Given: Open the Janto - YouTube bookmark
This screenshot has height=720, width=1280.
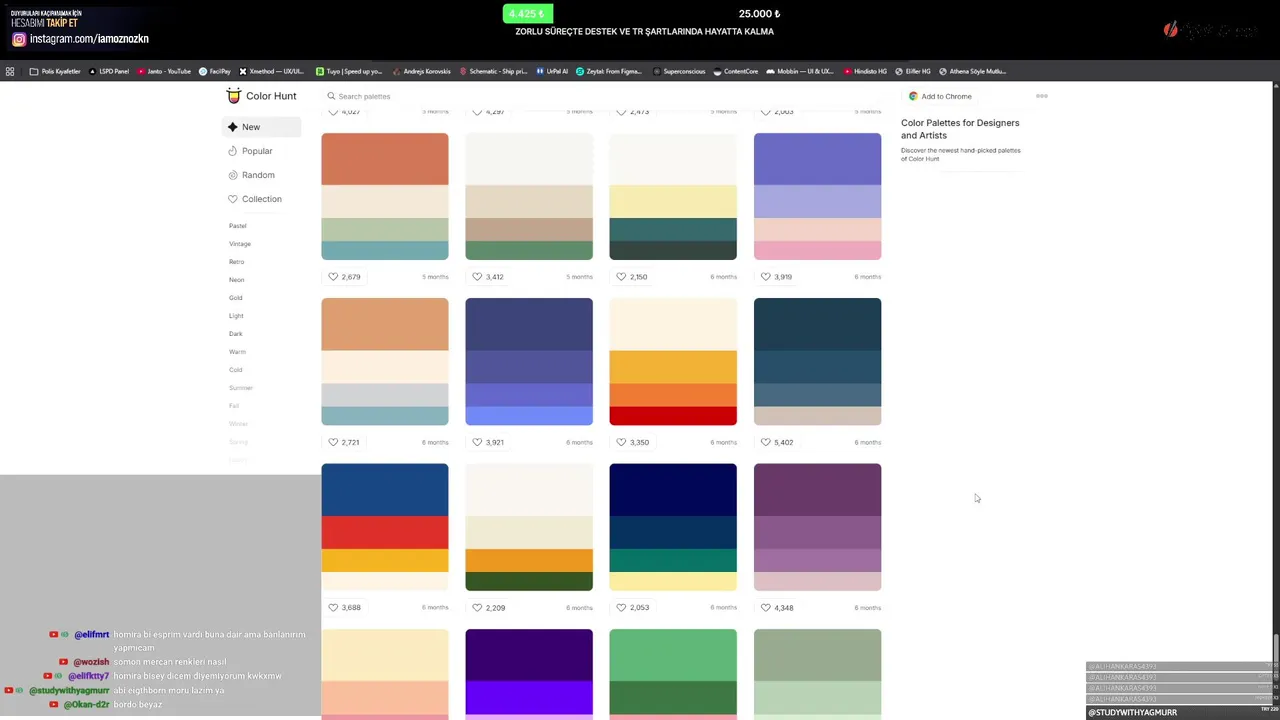Looking at the screenshot, I should click(164, 71).
